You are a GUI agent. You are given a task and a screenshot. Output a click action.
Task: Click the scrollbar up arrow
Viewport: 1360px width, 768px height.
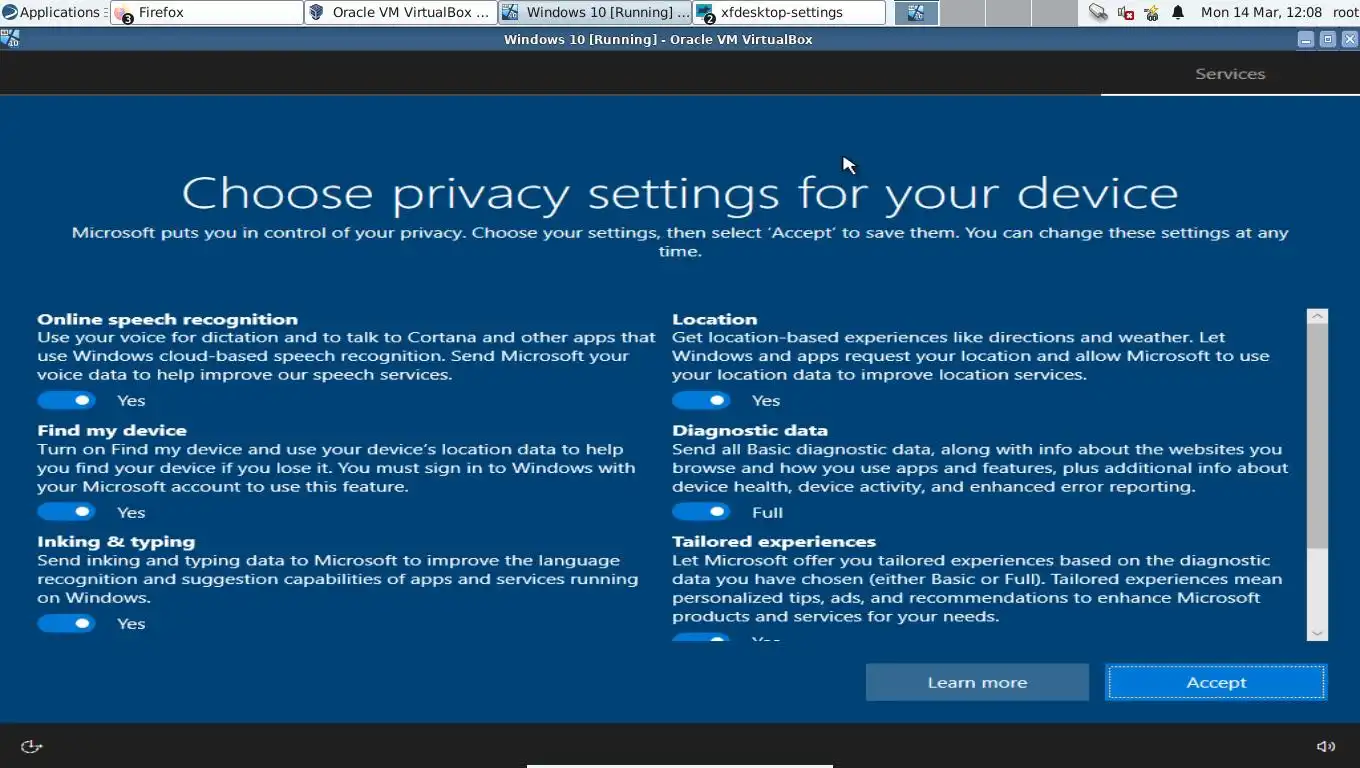(x=1317, y=316)
